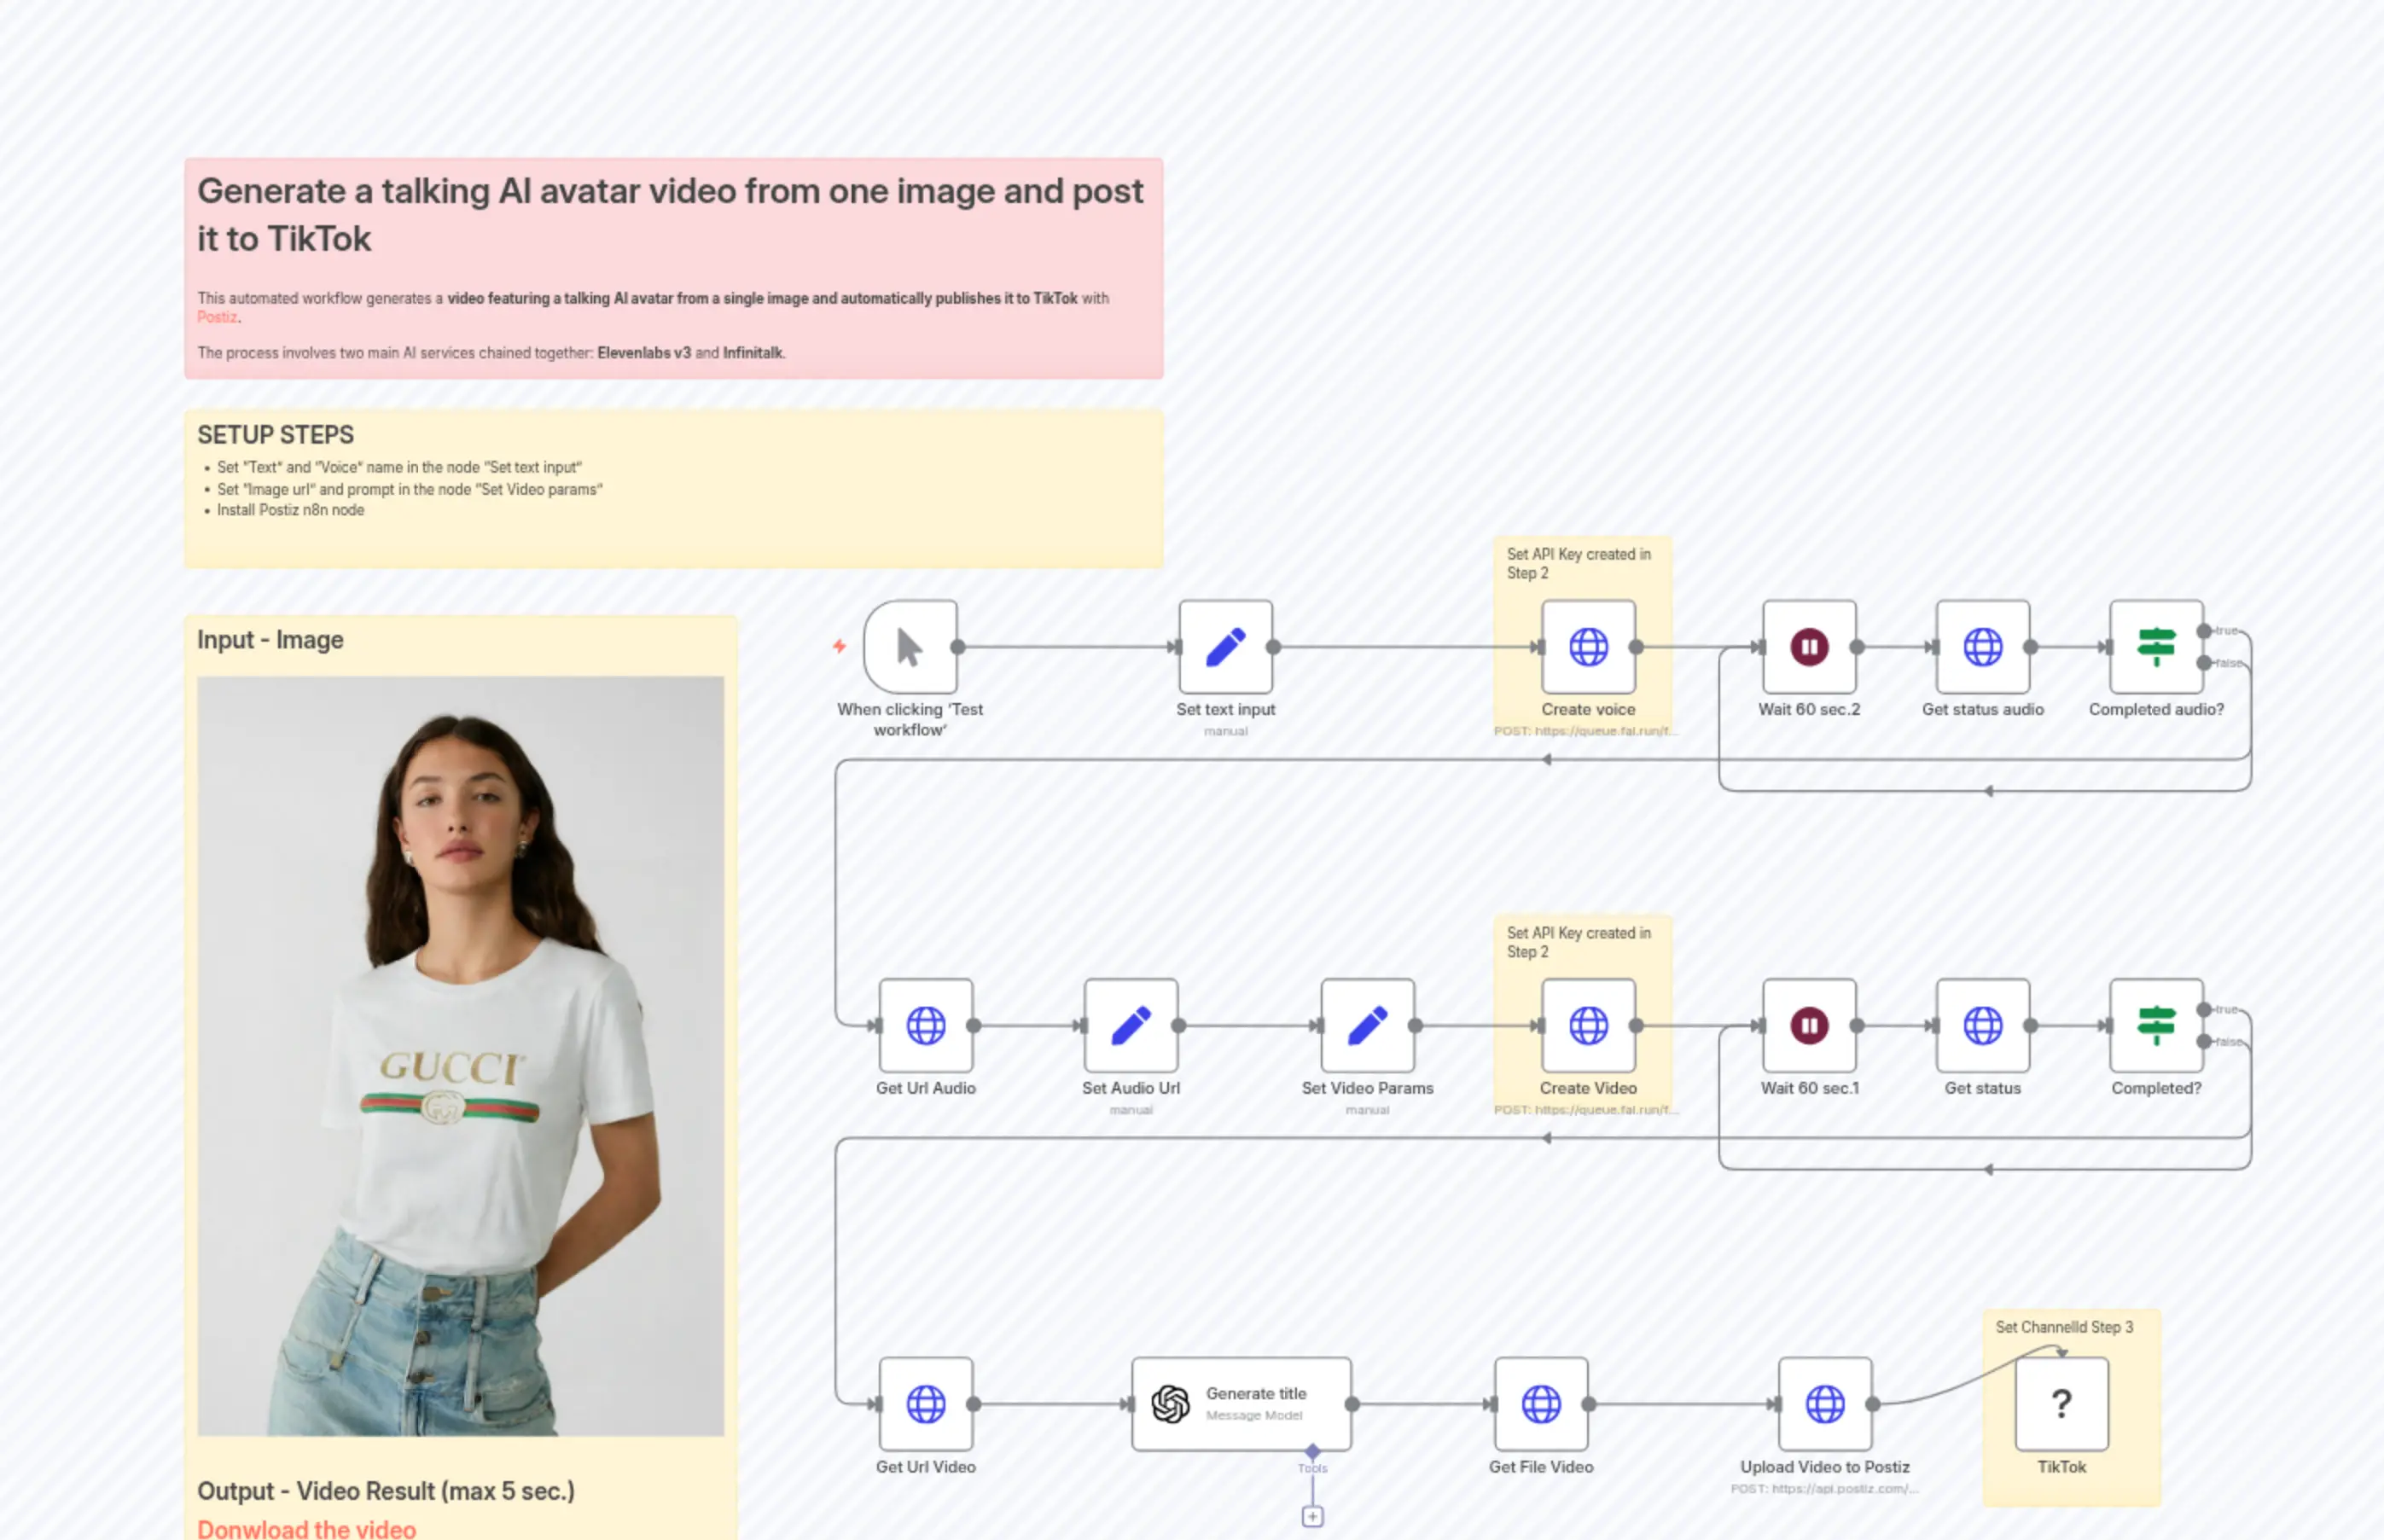The width and height of the screenshot is (2384, 1540).
Task: Click the Wait 60 sec.2 pause node
Action: point(1808,647)
